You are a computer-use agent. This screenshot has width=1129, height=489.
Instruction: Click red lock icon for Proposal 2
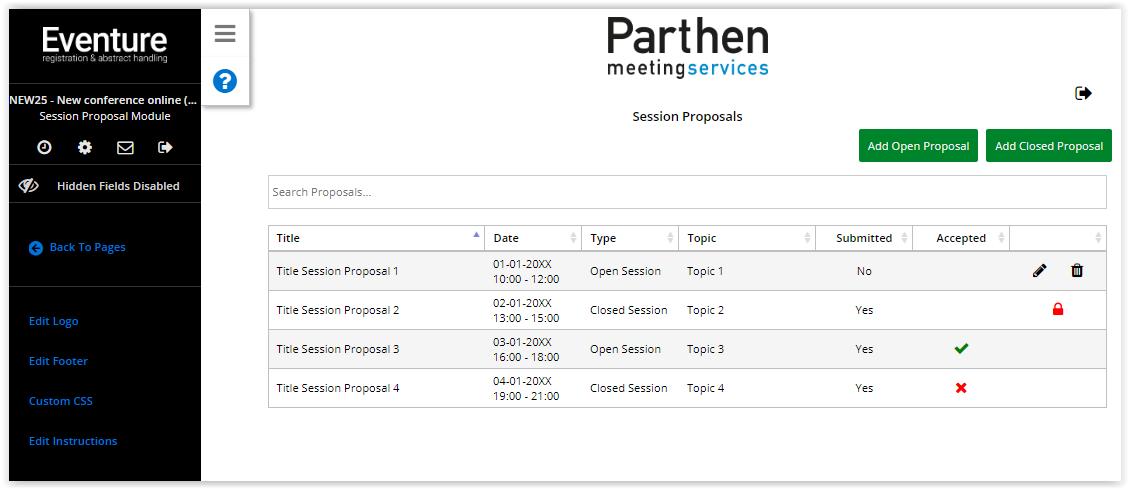pyautogui.click(x=1058, y=310)
